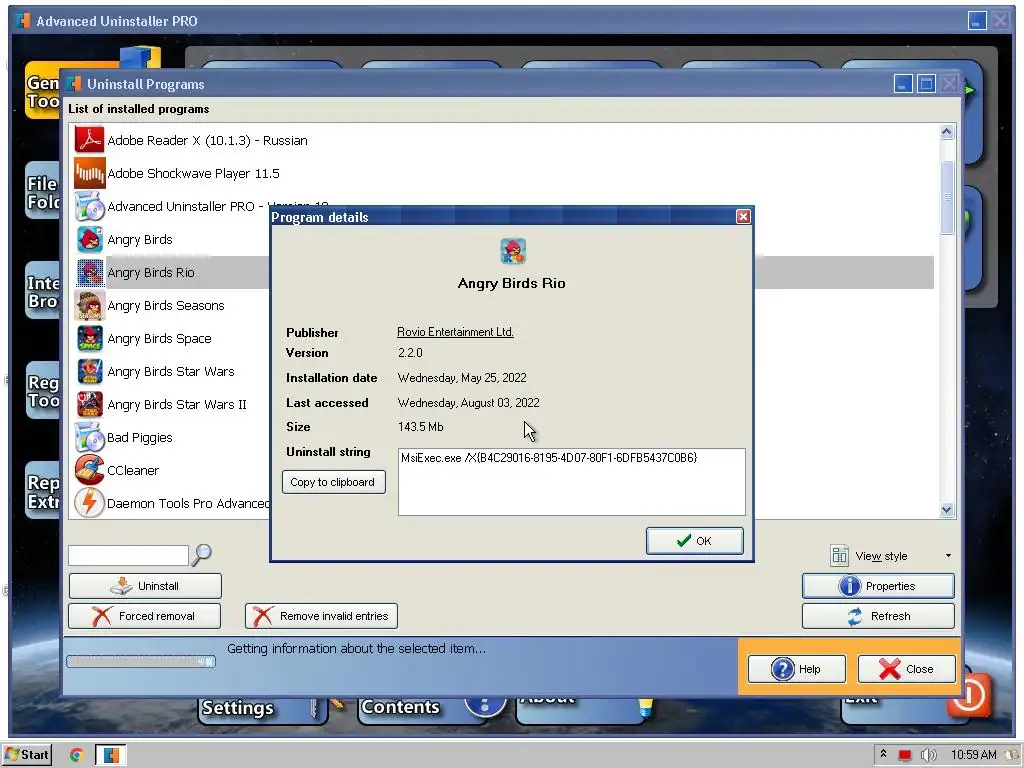Open Internet Browser tools tab in main window
The image size is (1024, 768).
pos(42,291)
